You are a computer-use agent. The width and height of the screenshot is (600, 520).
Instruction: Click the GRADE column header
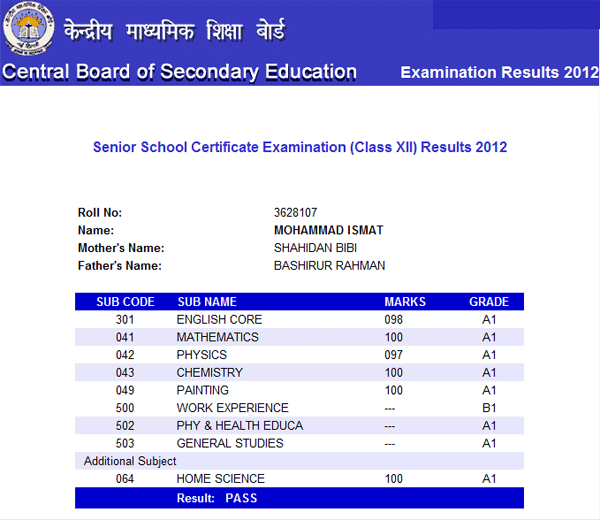tap(489, 302)
